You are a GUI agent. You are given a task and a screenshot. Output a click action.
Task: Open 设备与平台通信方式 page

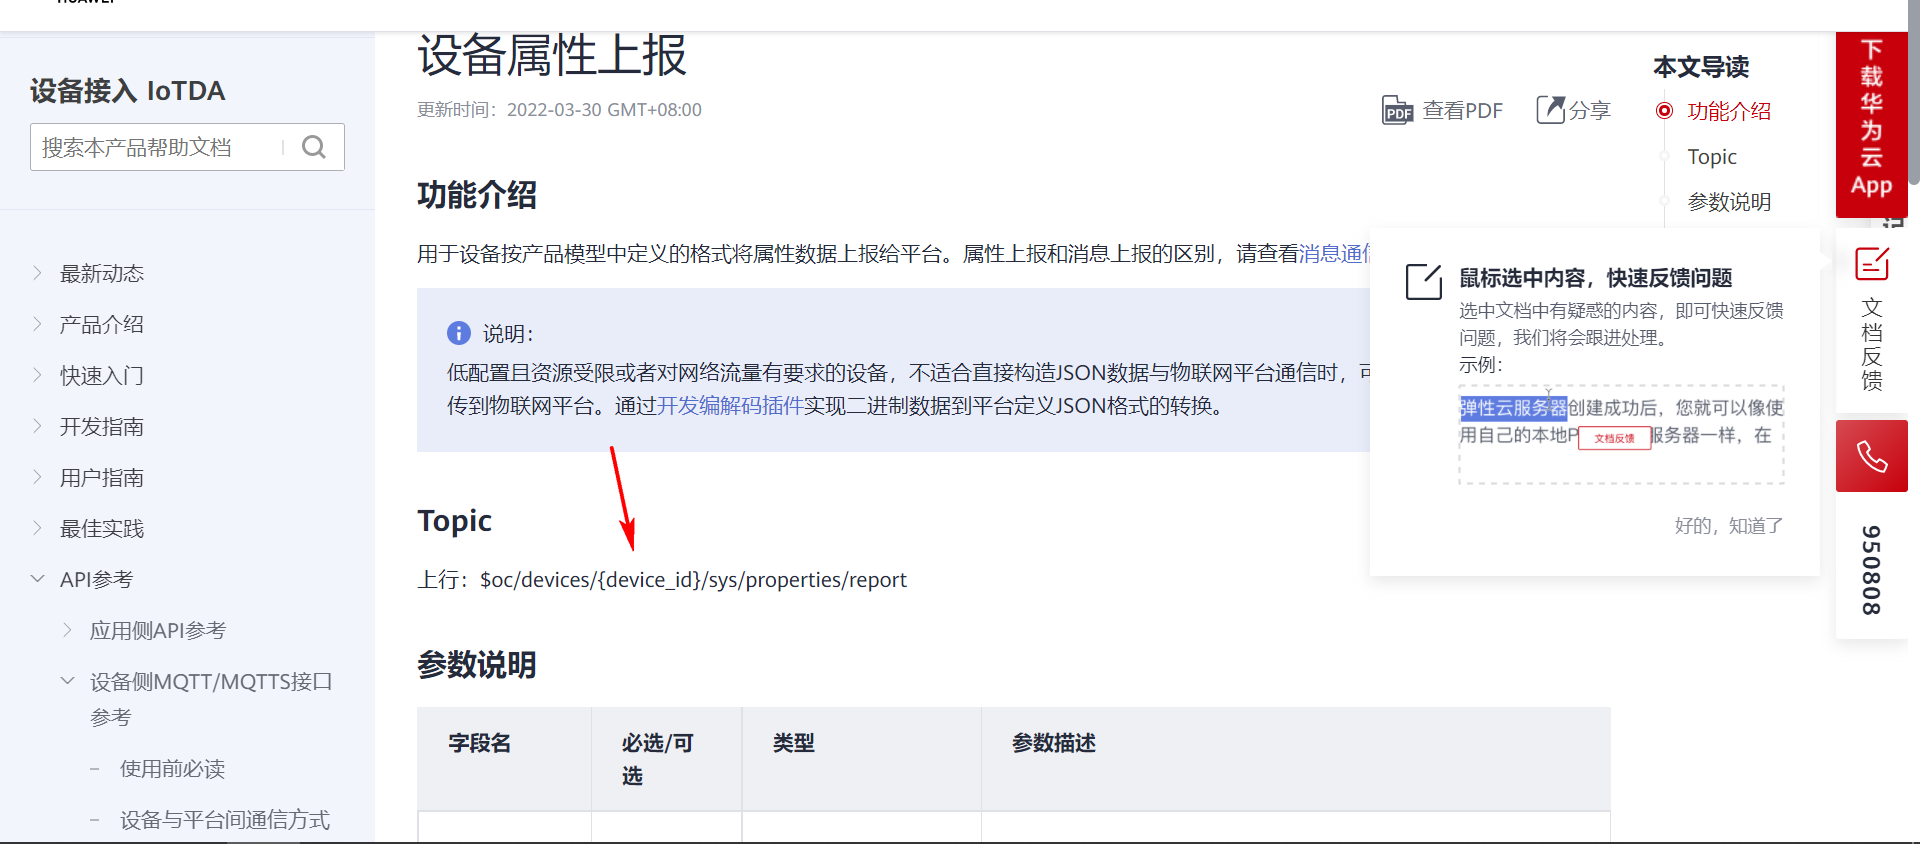click(225, 820)
